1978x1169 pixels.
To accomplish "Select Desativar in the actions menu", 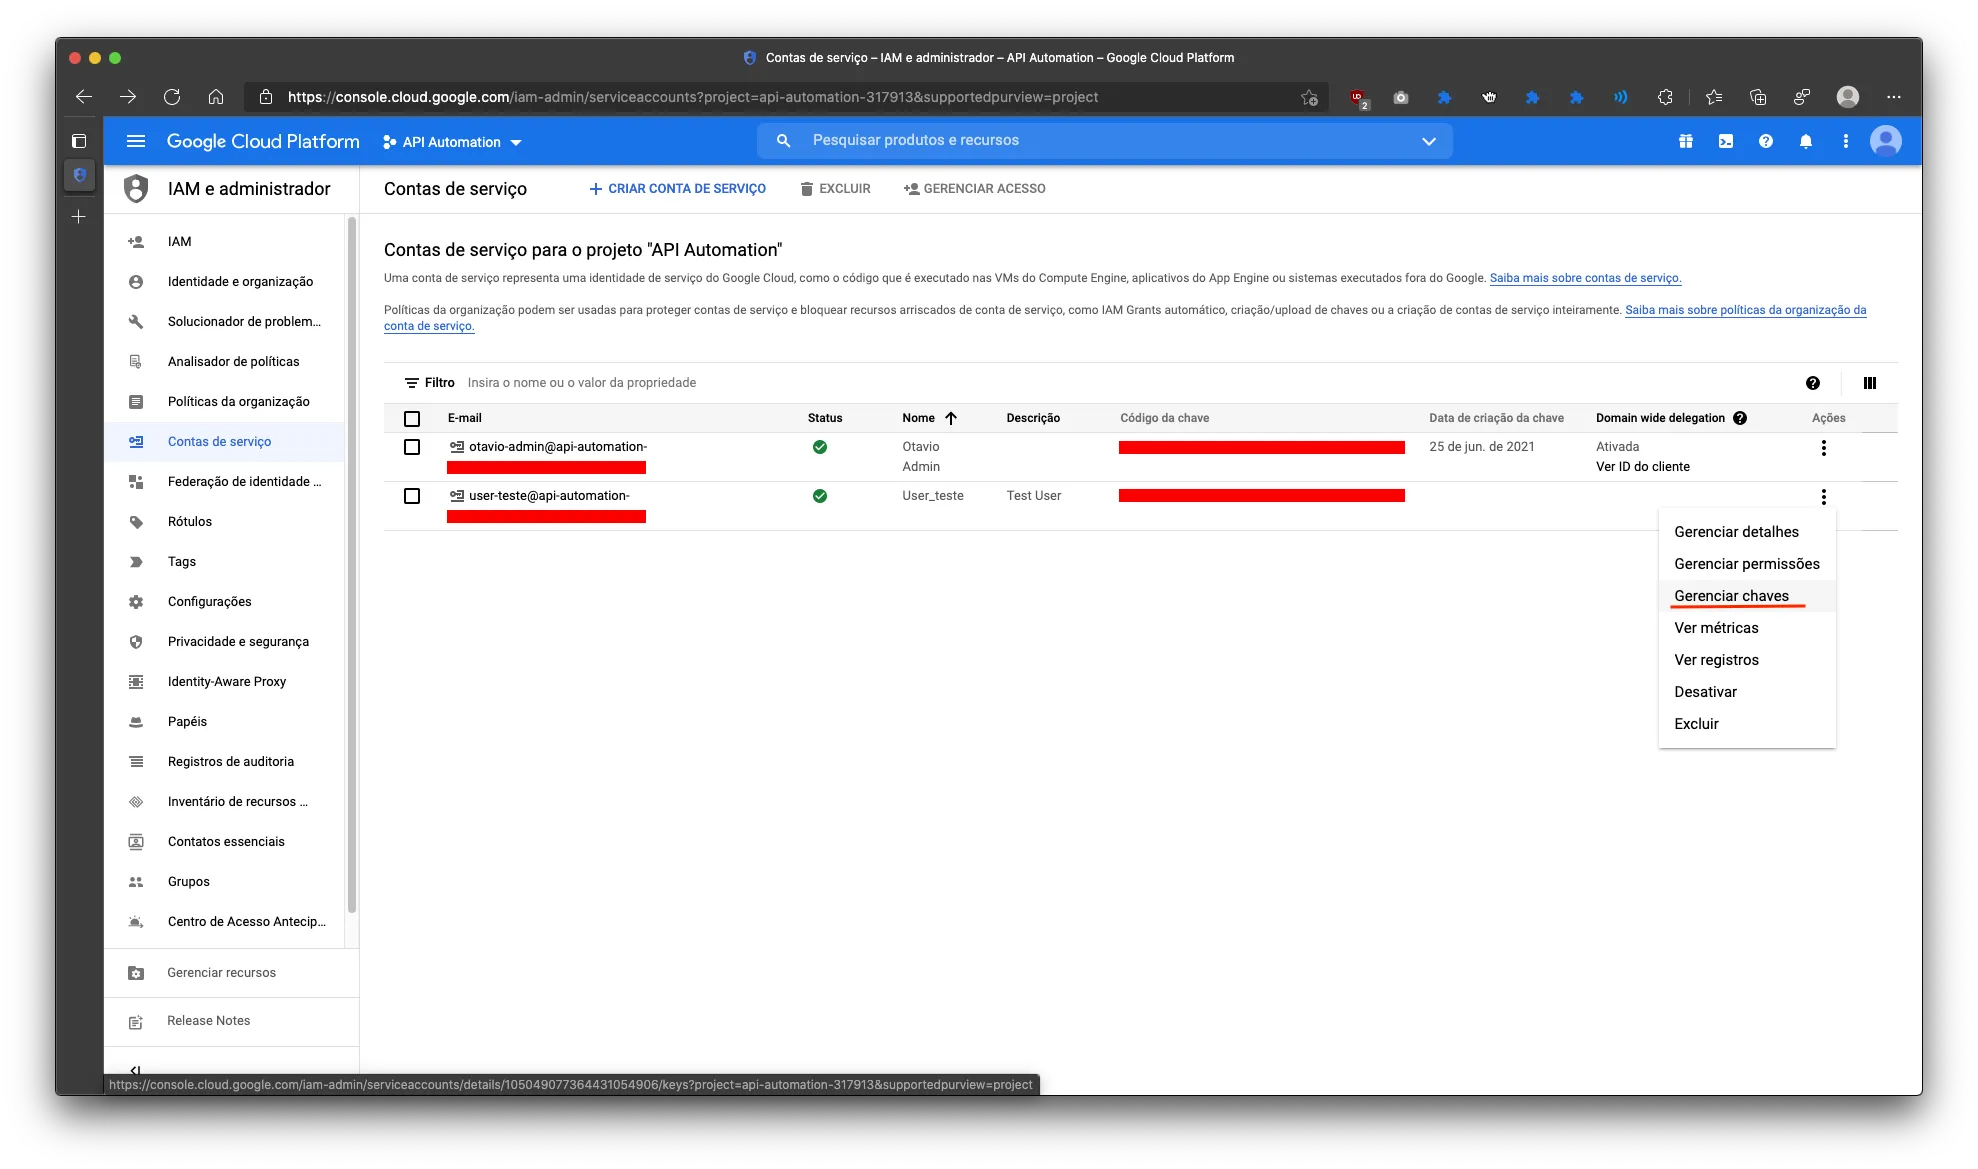I will [1747, 692].
